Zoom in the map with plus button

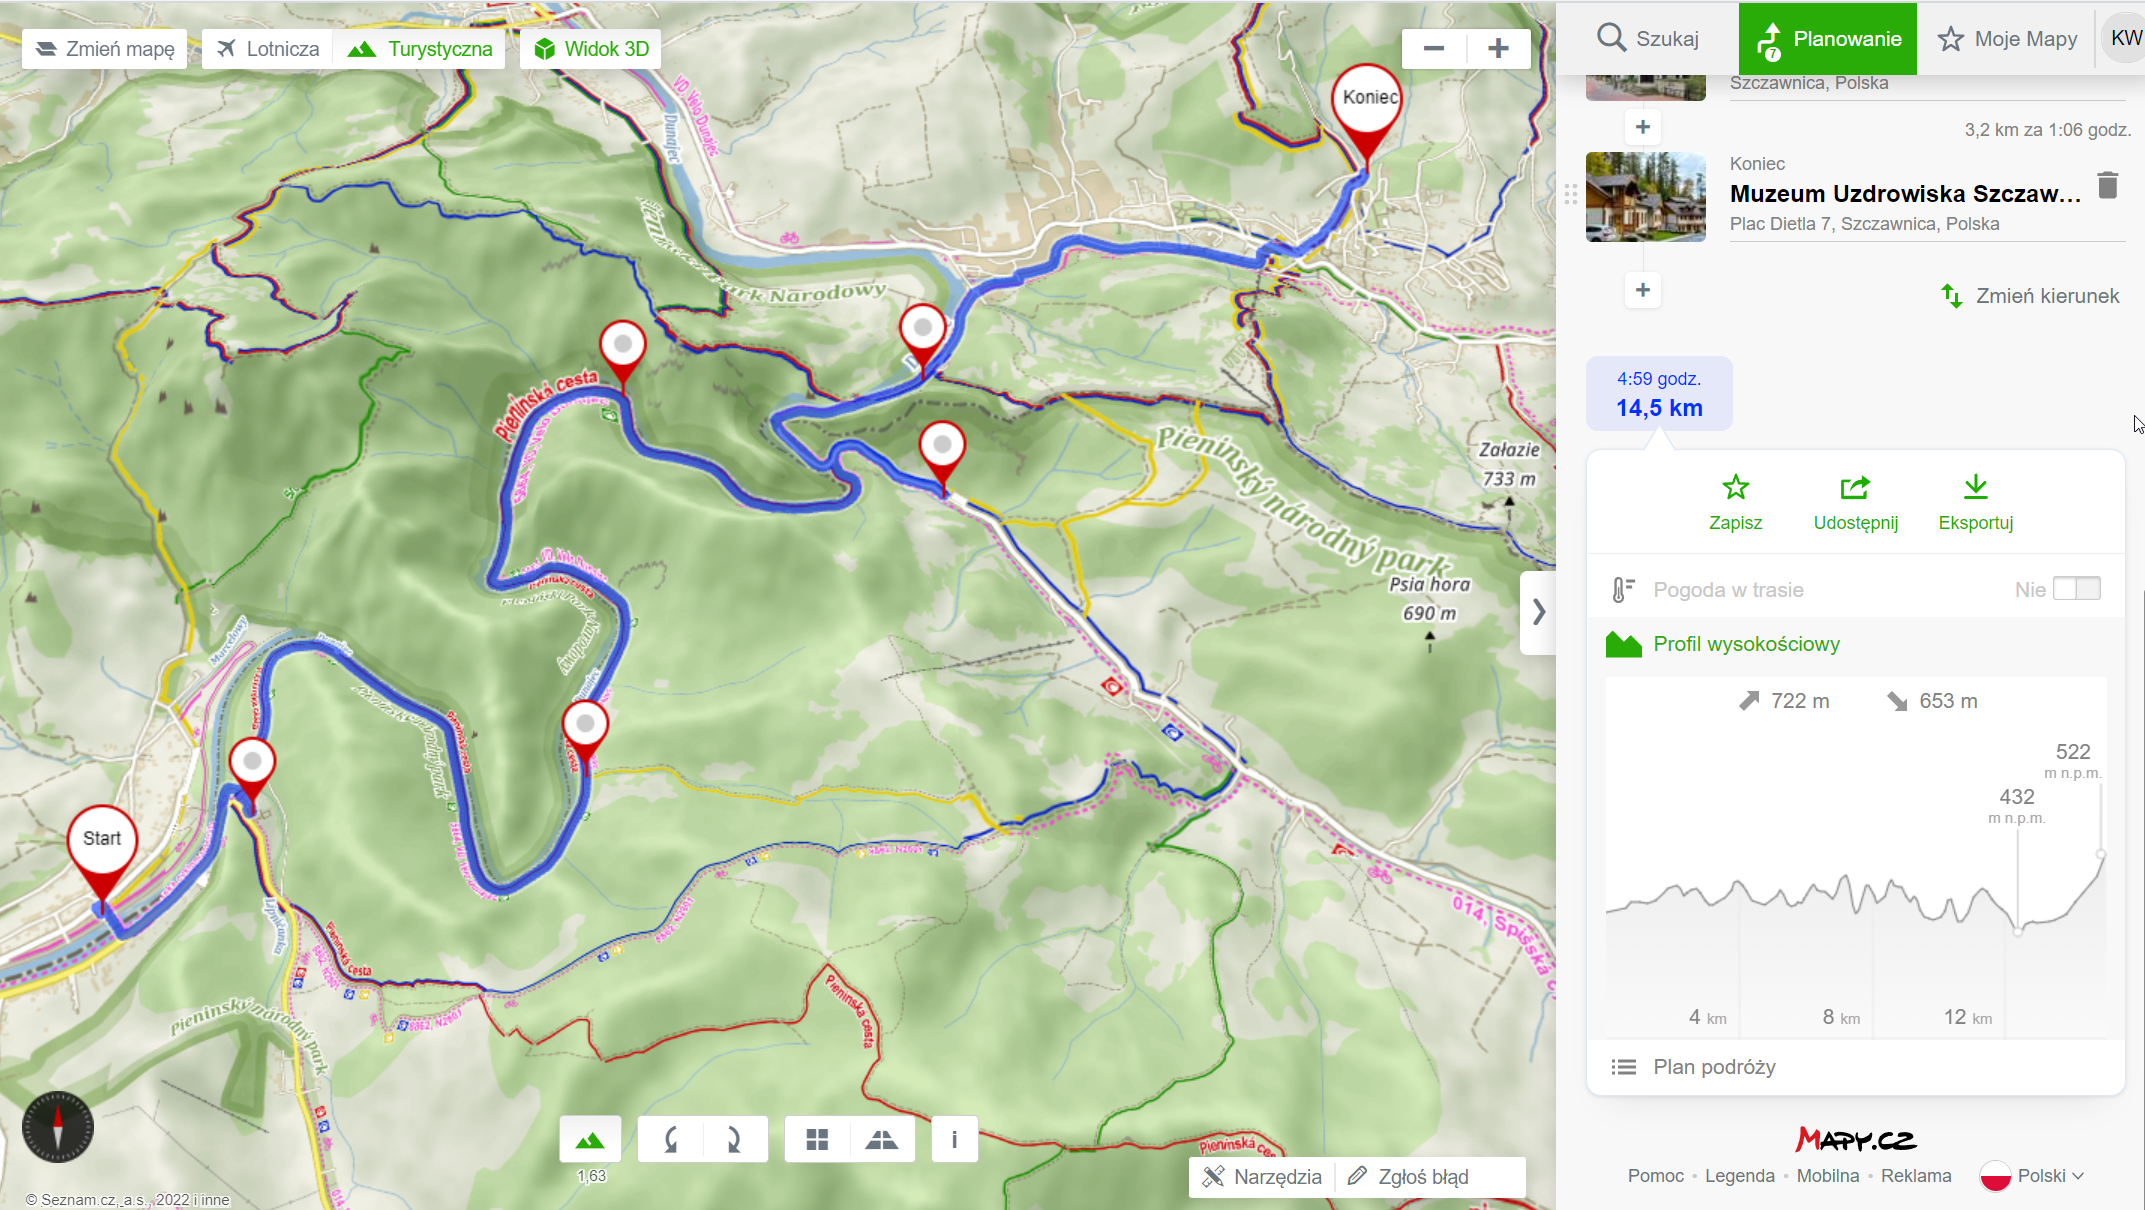1498,49
